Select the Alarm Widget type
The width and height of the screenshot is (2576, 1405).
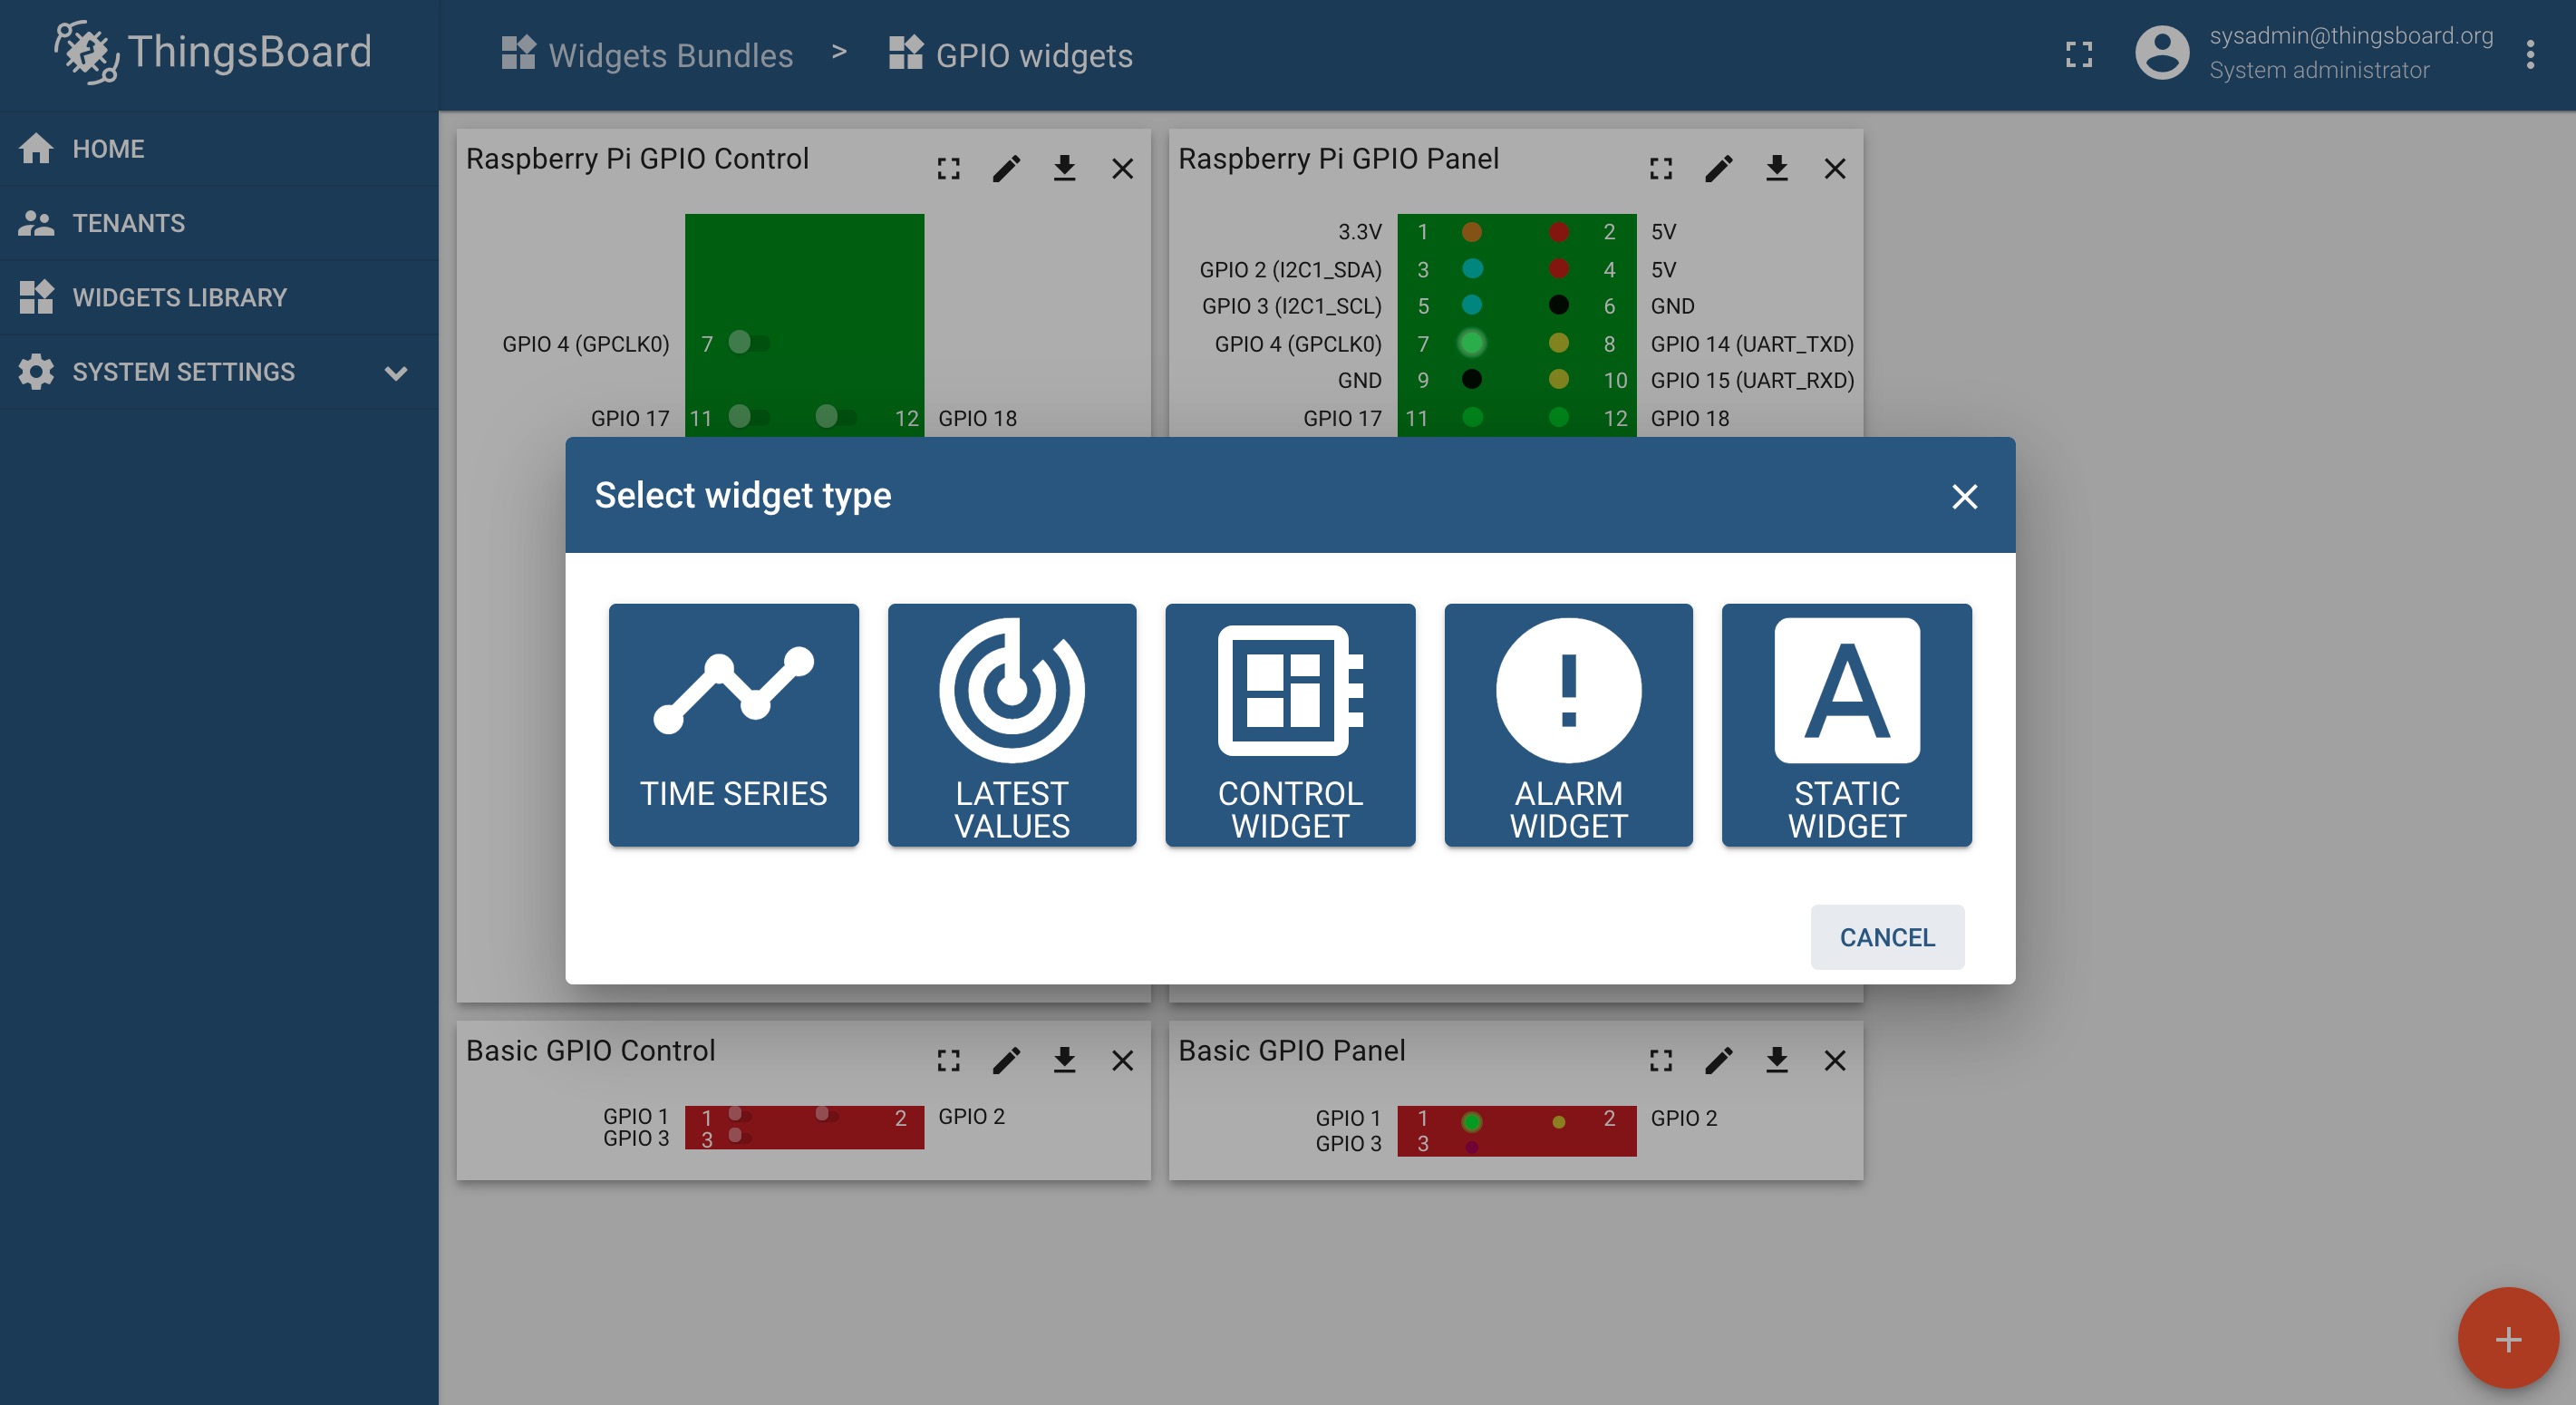coord(1568,724)
